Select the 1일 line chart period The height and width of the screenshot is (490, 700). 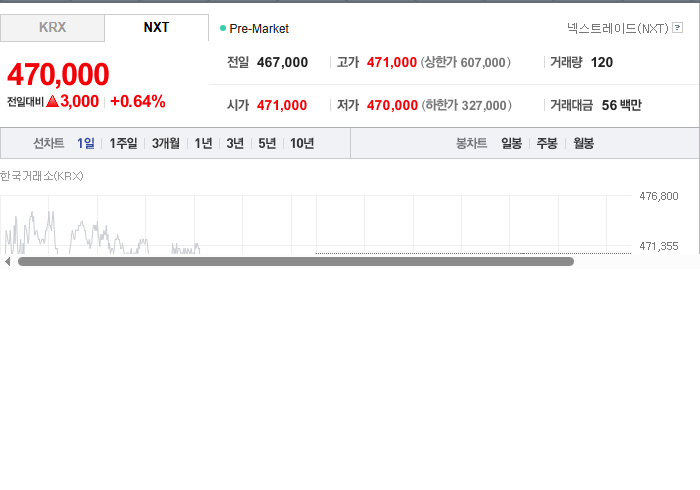pyautogui.click(x=86, y=143)
